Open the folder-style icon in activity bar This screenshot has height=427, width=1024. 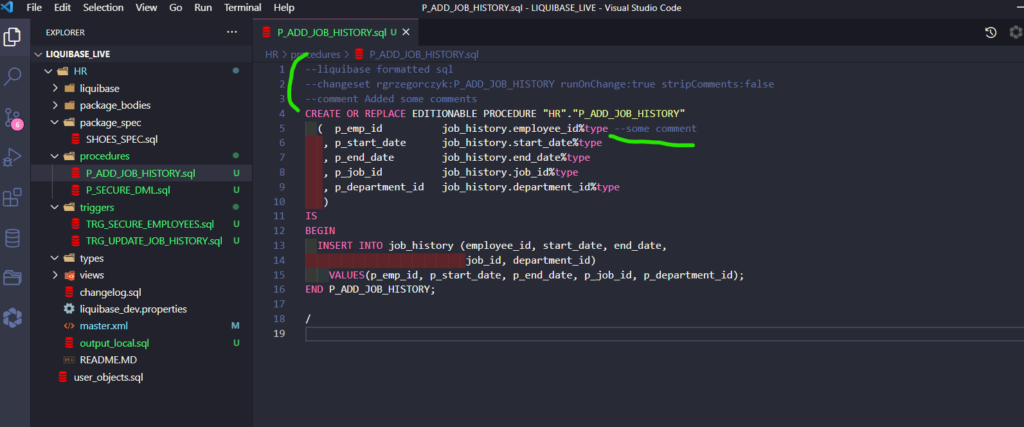click(12, 278)
